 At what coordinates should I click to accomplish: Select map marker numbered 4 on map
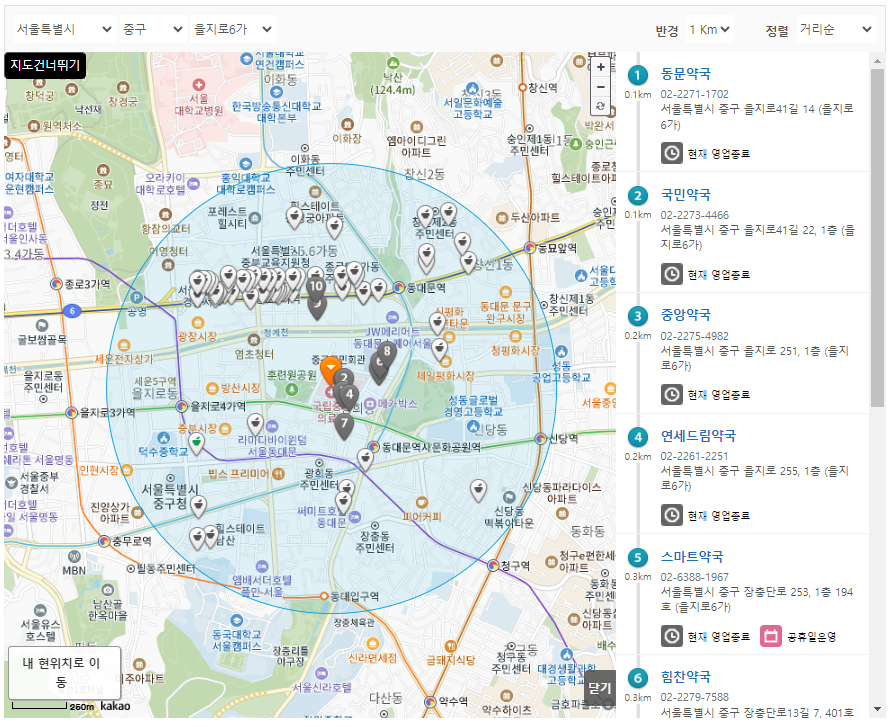pyautogui.click(x=349, y=394)
